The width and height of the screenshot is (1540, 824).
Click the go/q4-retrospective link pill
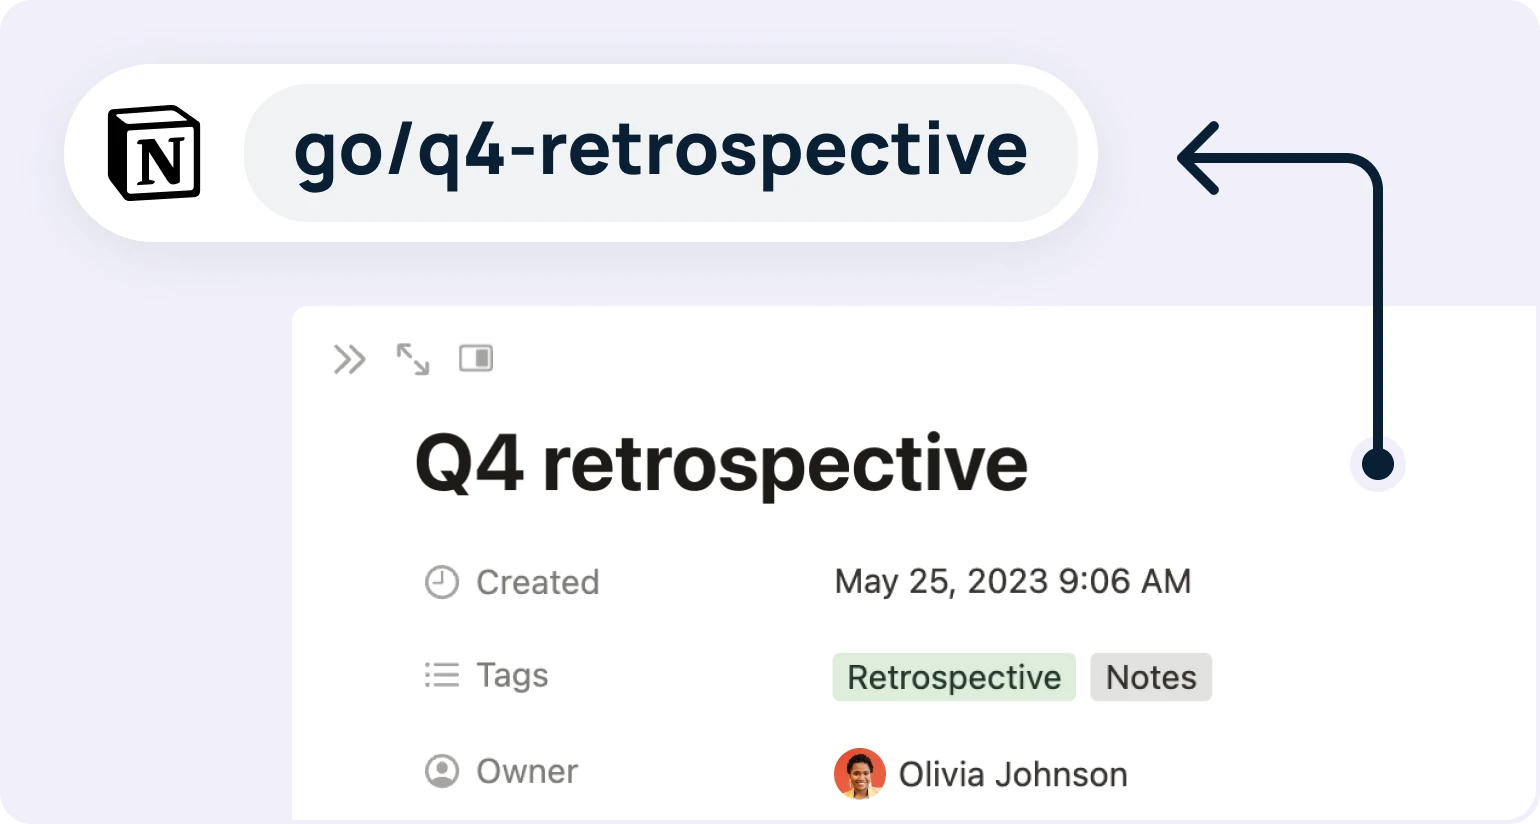660,153
